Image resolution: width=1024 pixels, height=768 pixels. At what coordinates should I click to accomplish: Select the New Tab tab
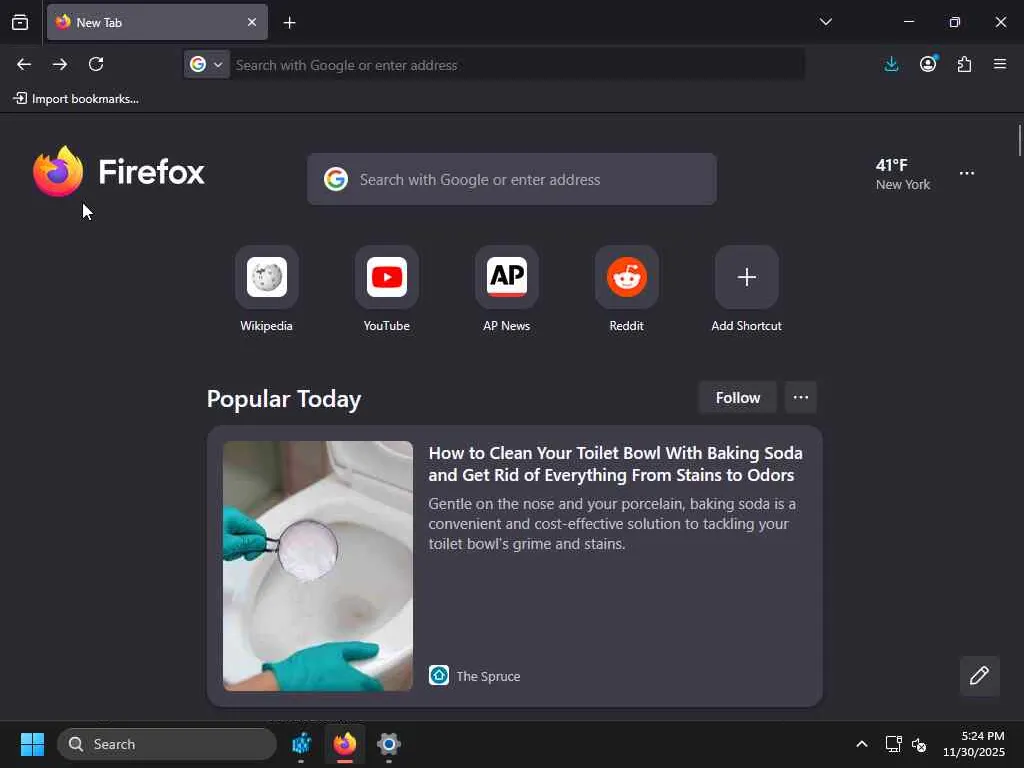pos(157,22)
